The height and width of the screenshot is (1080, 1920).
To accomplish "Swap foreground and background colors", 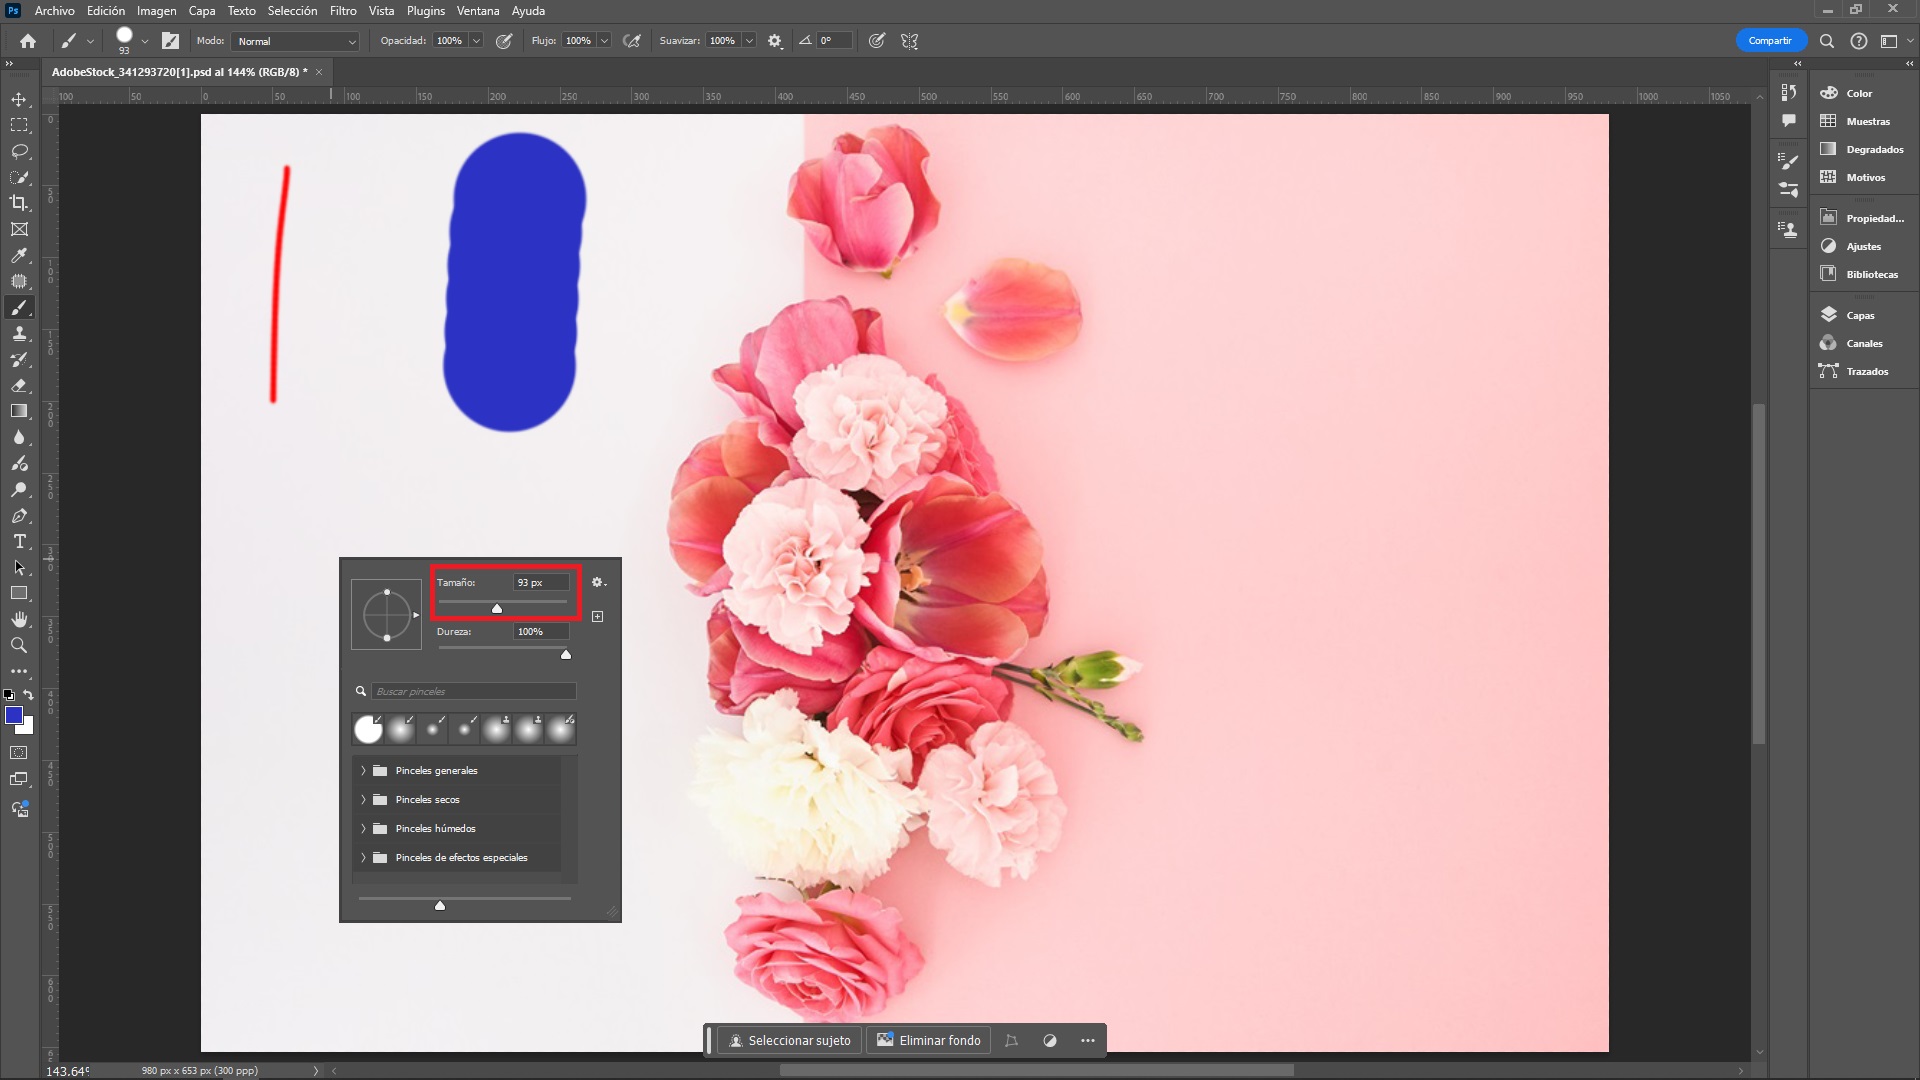I will pyautogui.click(x=28, y=695).
